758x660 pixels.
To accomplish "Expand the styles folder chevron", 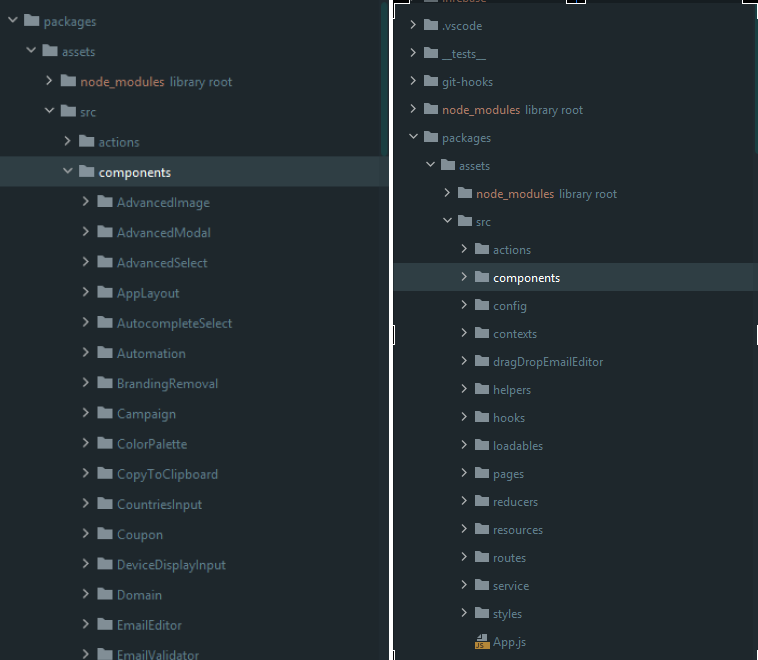I will 466,613.
